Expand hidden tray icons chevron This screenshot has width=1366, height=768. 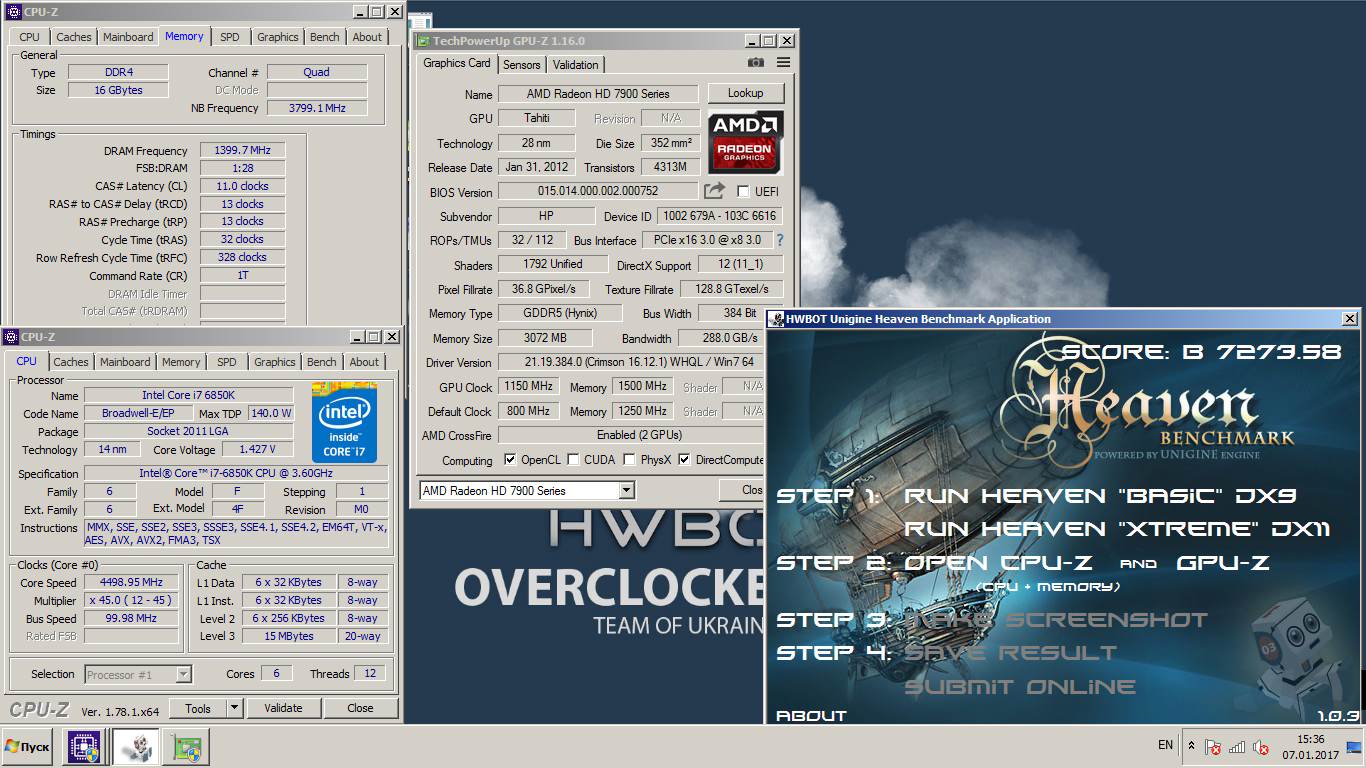click(1190, 746)
